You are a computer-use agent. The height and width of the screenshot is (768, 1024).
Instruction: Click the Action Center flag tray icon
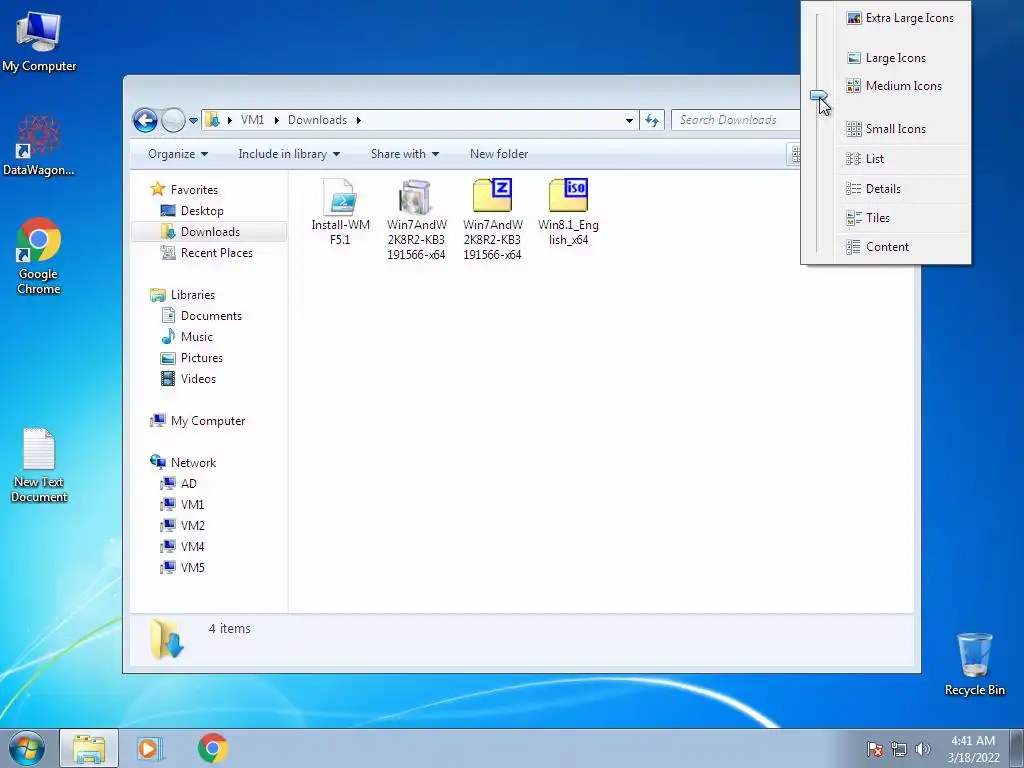pos(875,749)
